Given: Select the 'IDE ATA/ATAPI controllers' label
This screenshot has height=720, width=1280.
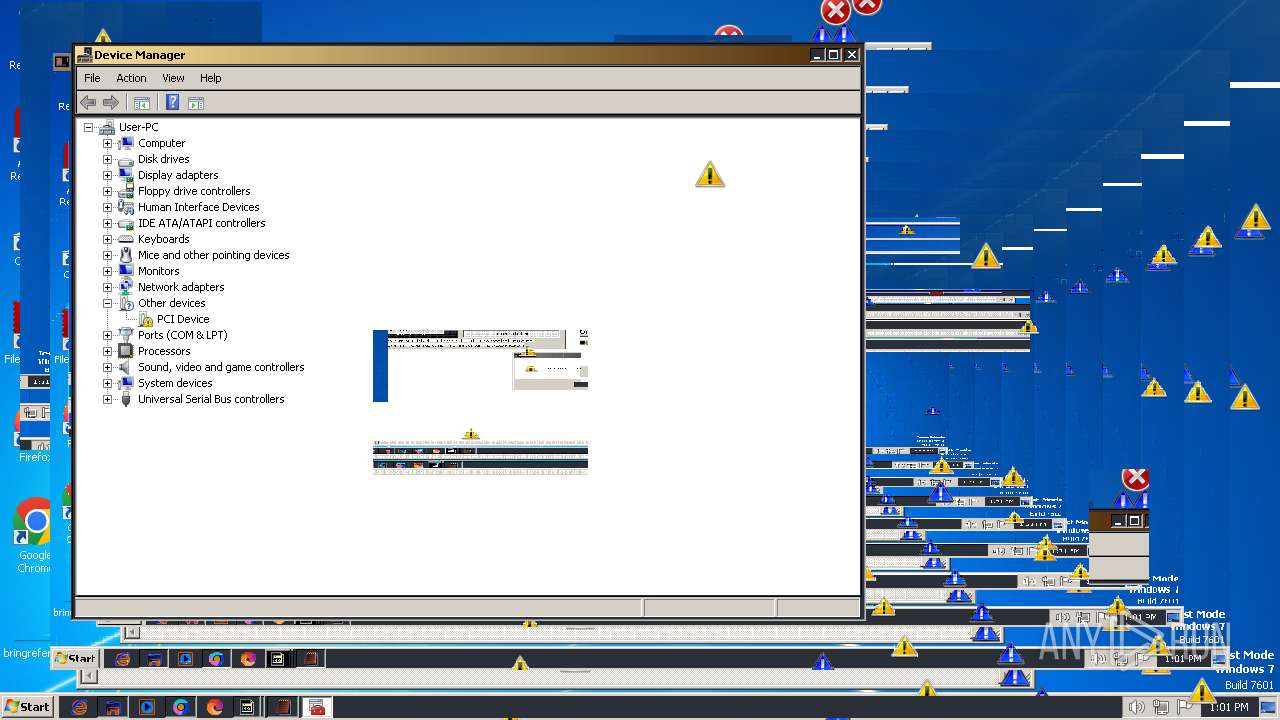Looking at the screenshot, I should pyautogui.click(x=202, y=223).
